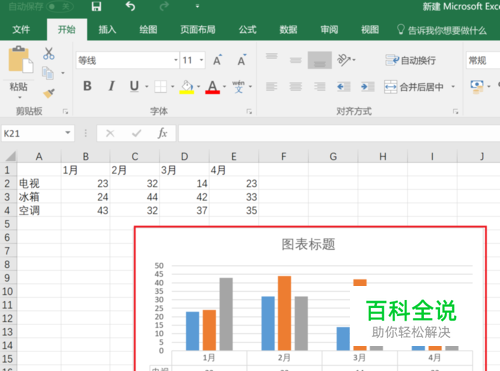Screen dimensions: 500x371
Task: Click the wén phonetic guide icon
Action: click(x=238, y=86)
